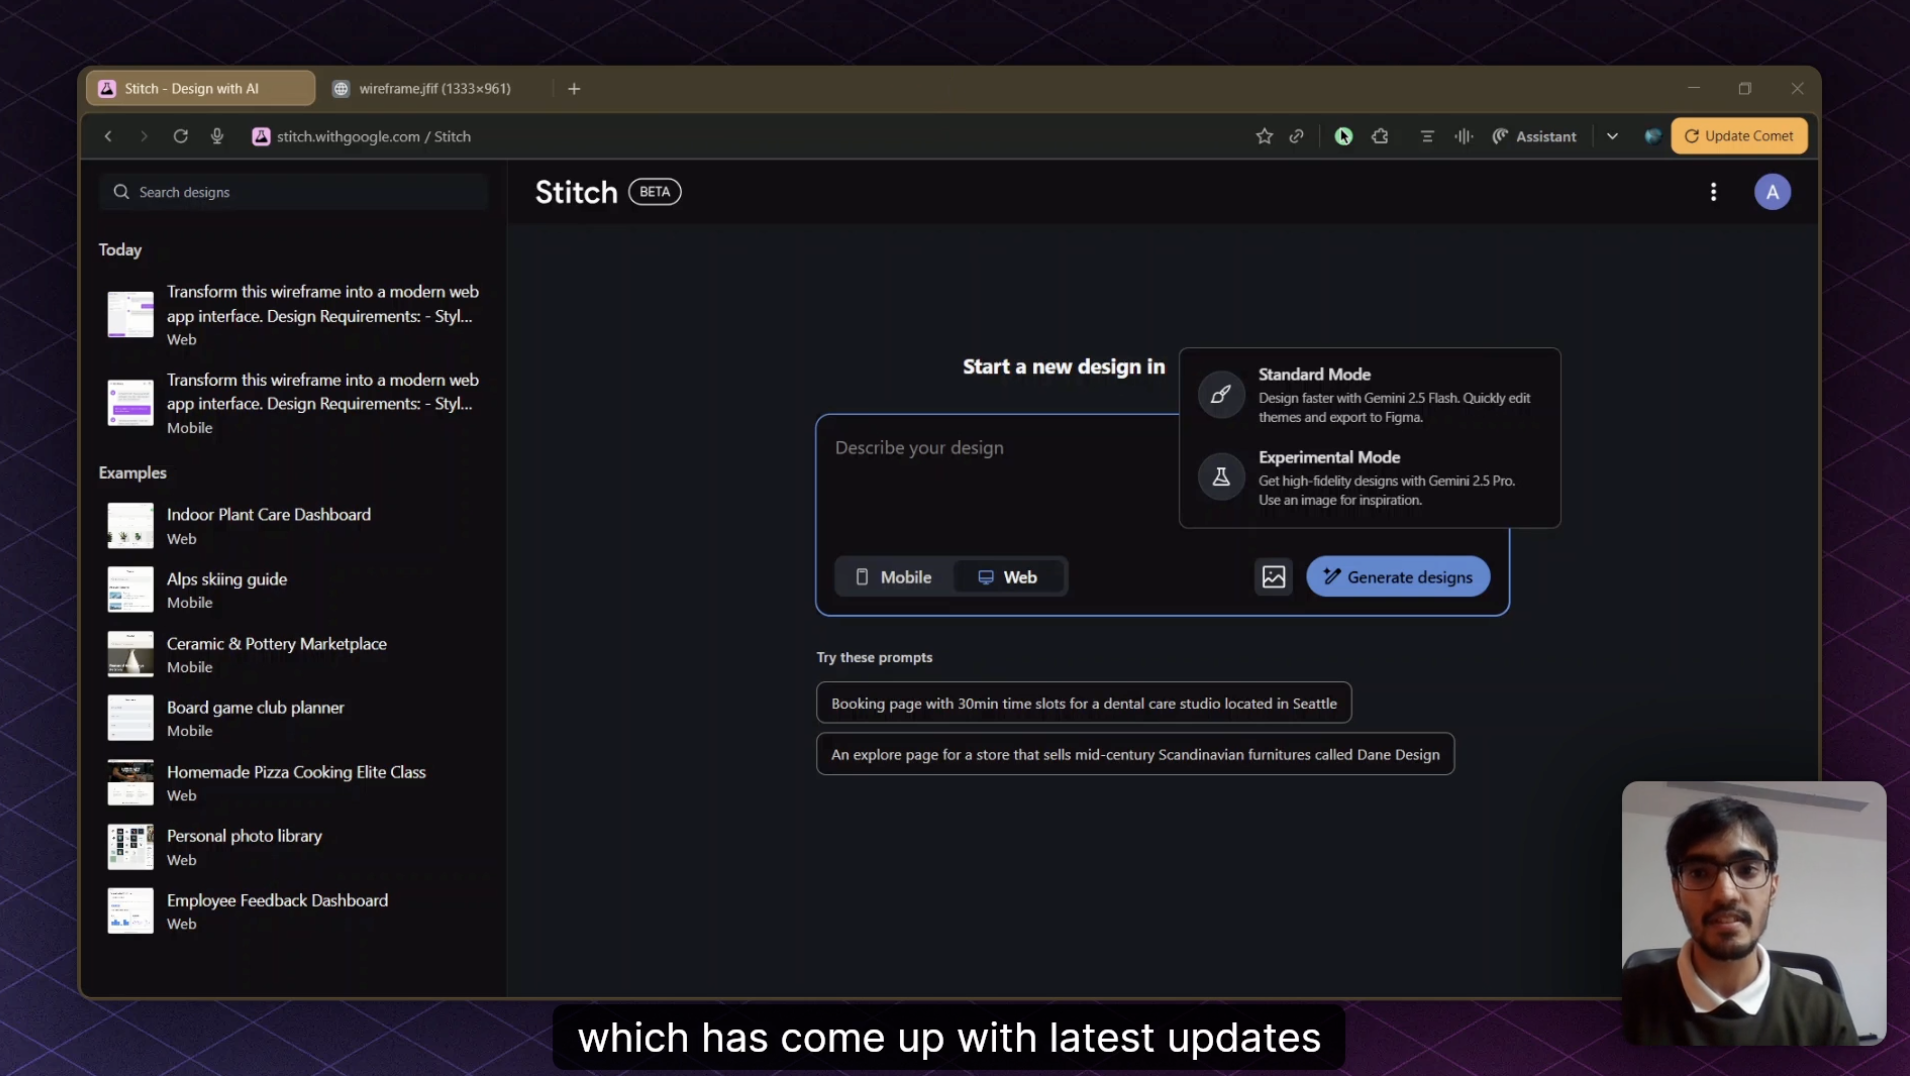Click Homemade Pizza Cooking thumbnail
The image size is (1910, 1076).
click(x=131, y=783)
